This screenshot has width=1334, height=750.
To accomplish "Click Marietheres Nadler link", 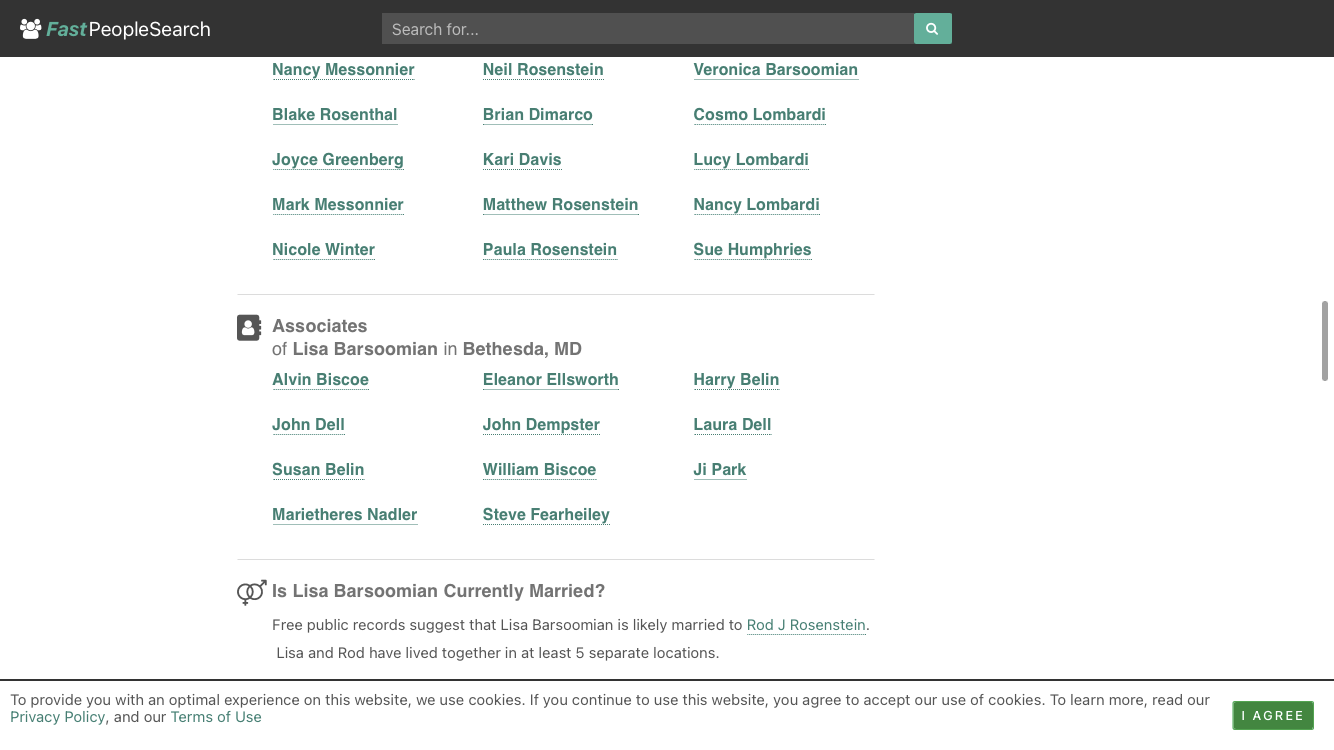I will point(345,514).
